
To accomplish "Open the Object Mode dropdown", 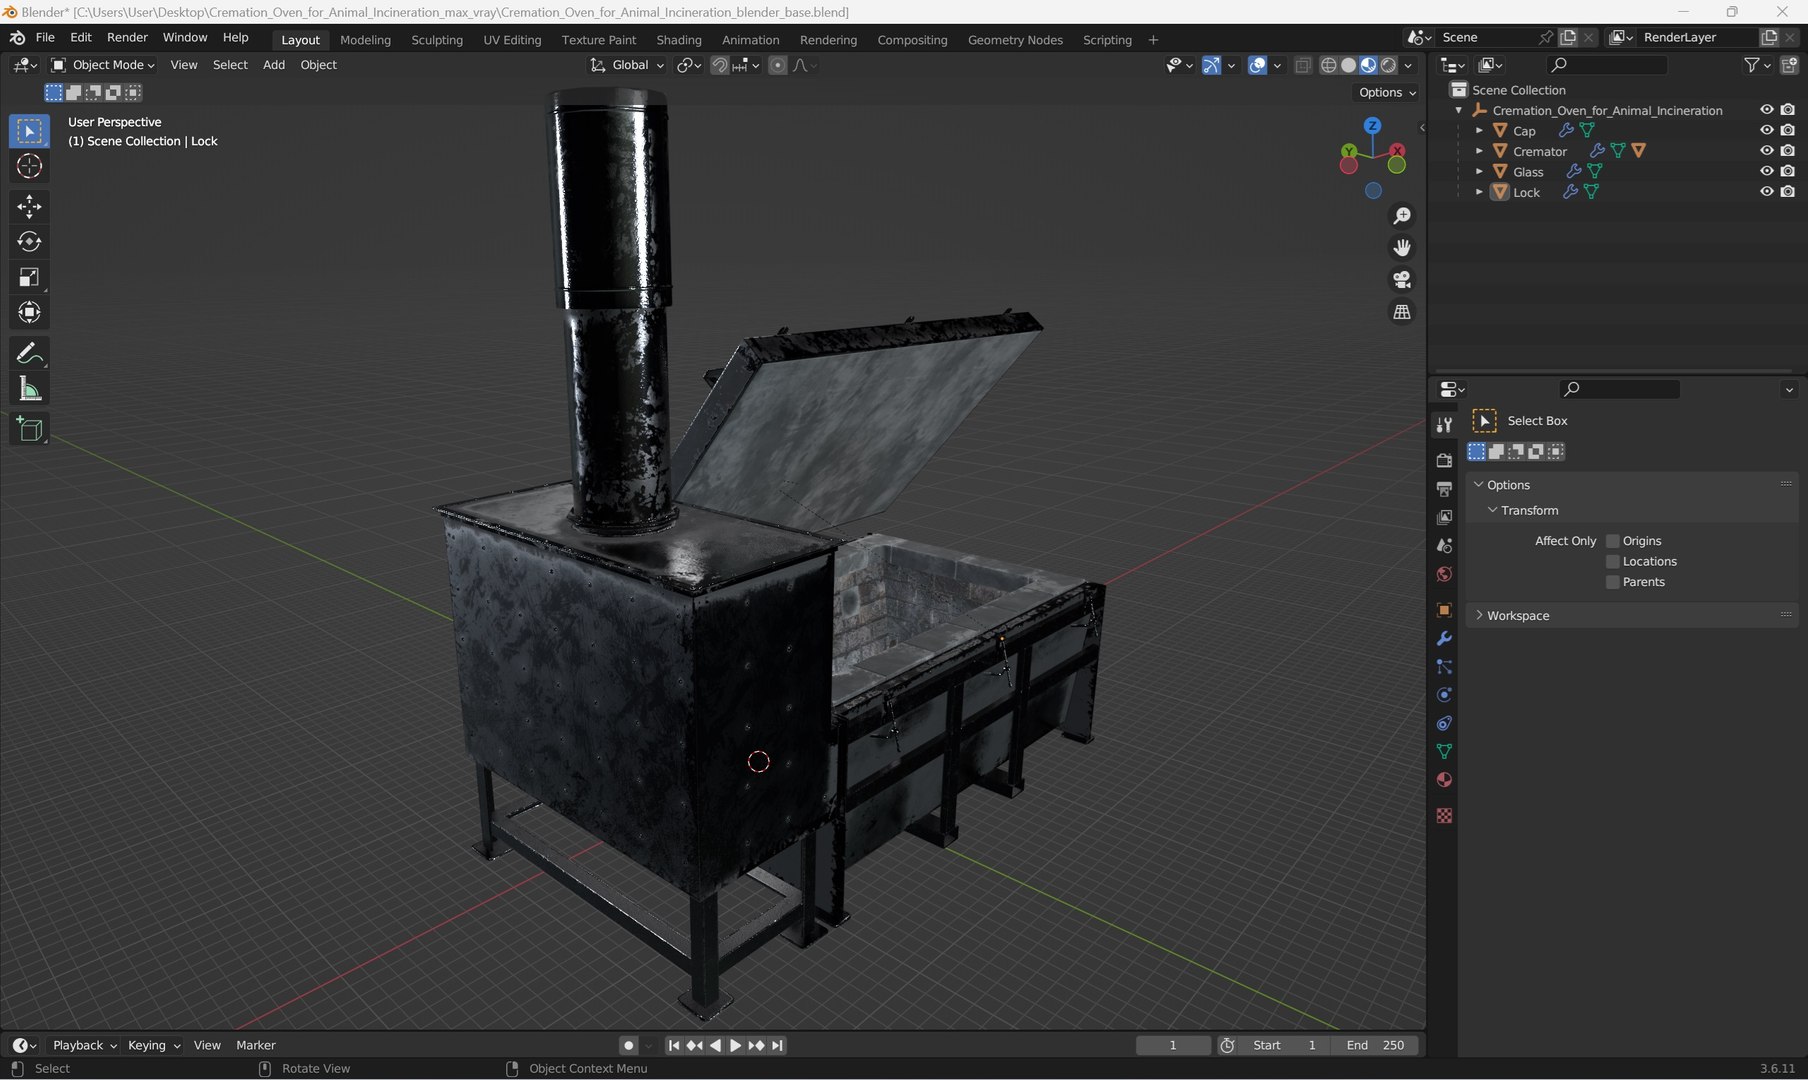I will [x=103, y=65].
